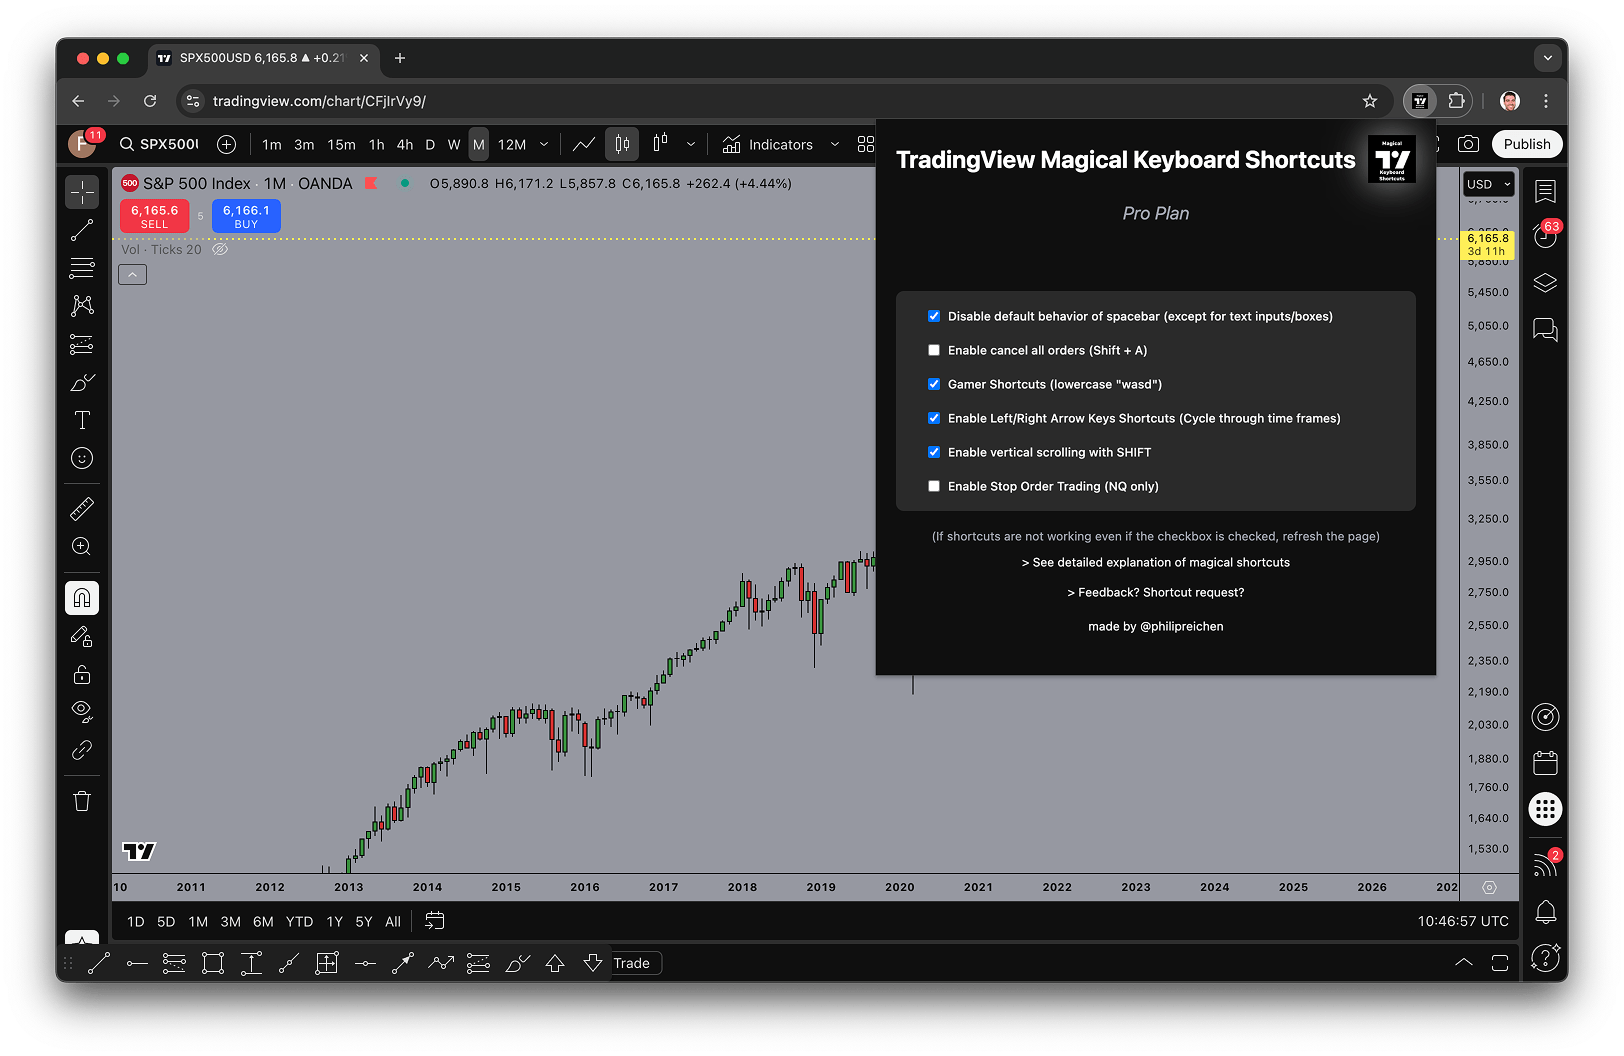Image resolution: width=1624 pixels, height=1056 pixels.
Task: Open See detailed explanation of magical shortcuts
Action: 1156,562
